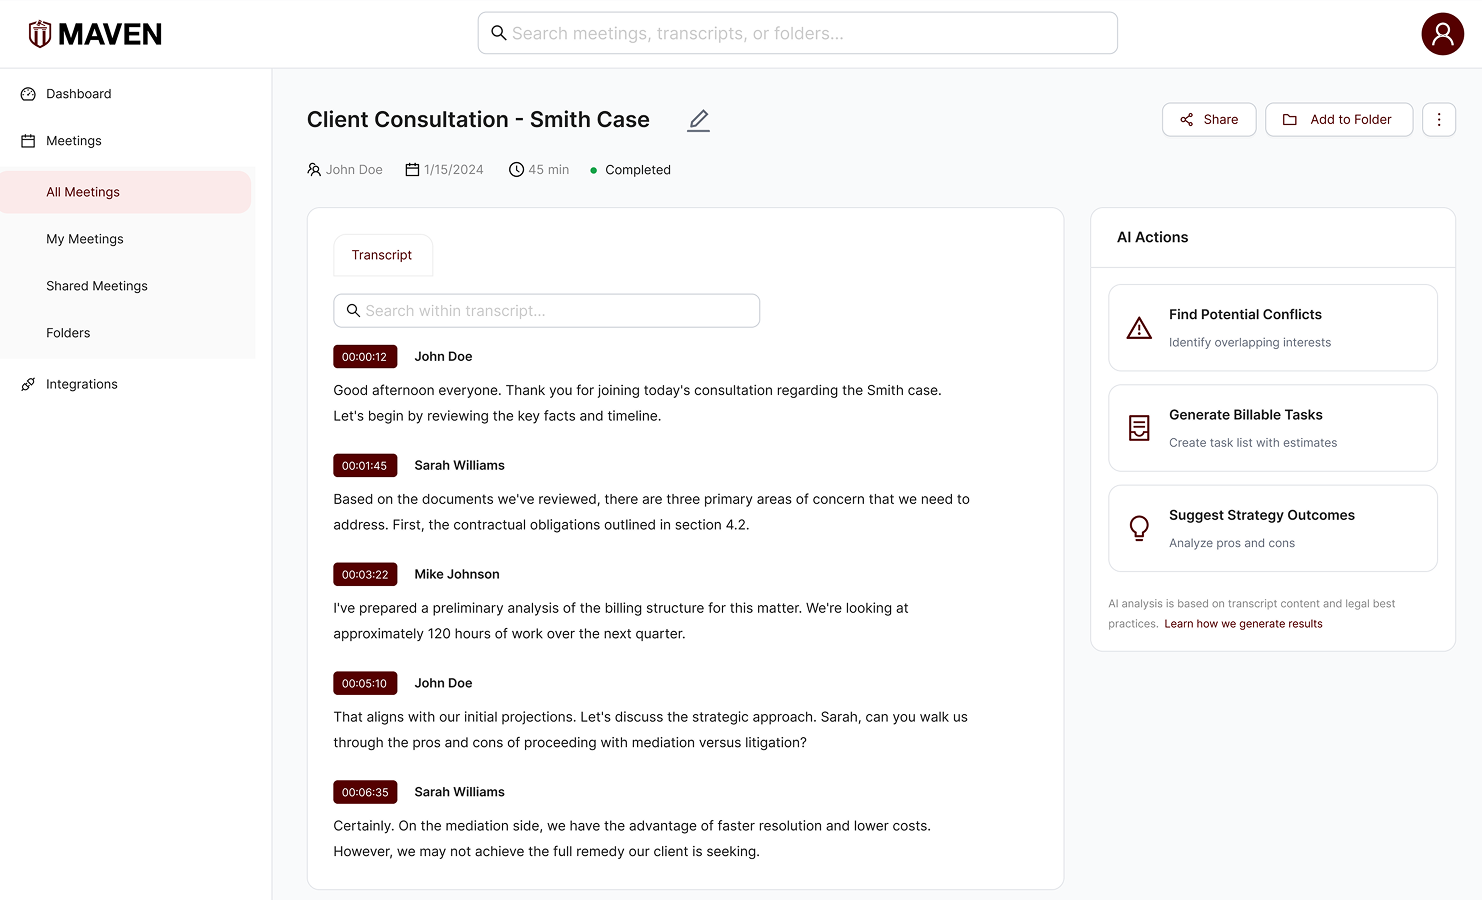Screen dimensions: 1482x900
Task: Navigate to Folders in the sidebar
Action: [68, 332]
